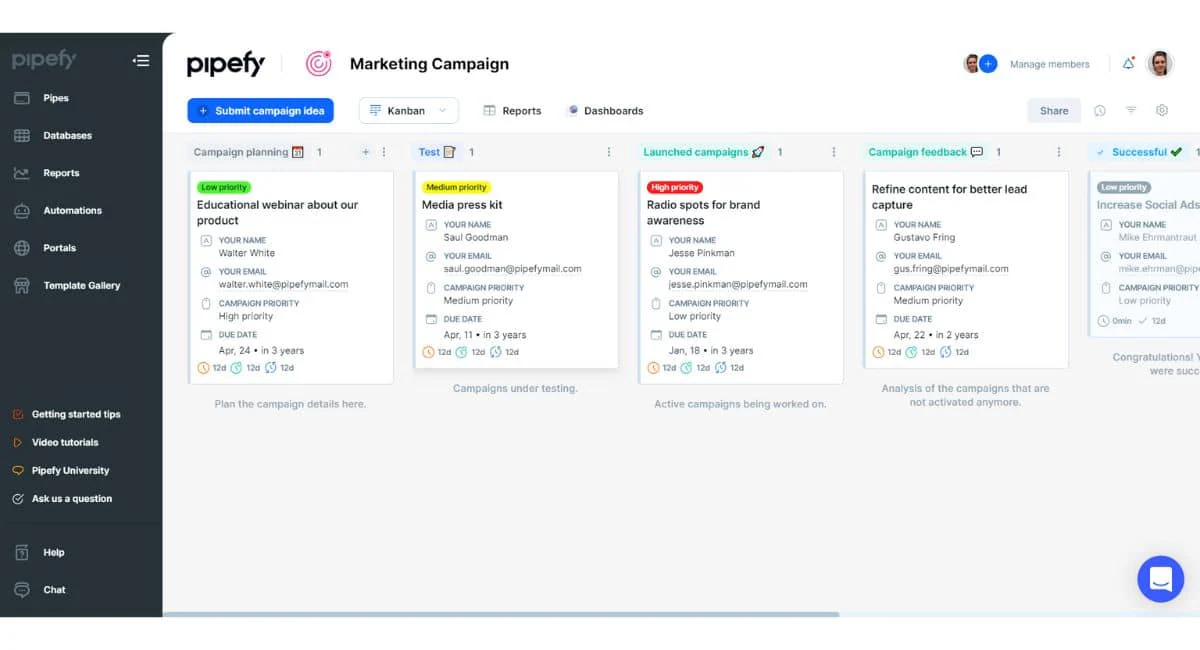Click the horizontal scrollbar at the bottom
1200x650 pixels.
pyautogui.click(x=502, y=614)
